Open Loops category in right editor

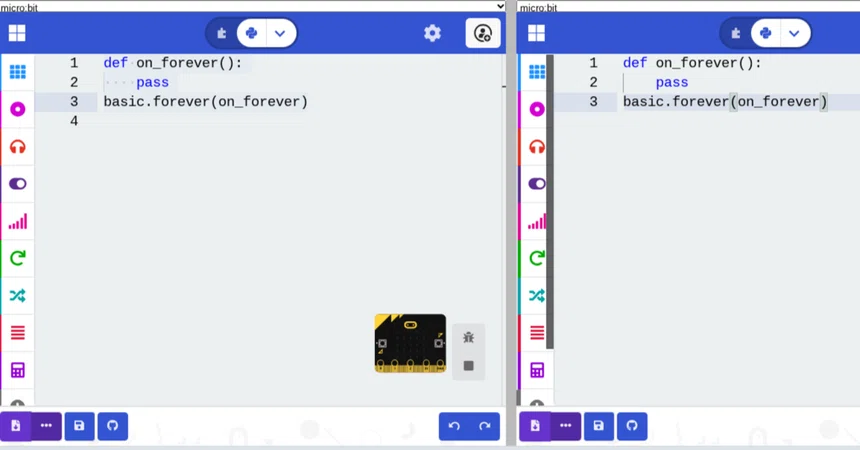tap(536, 258)
